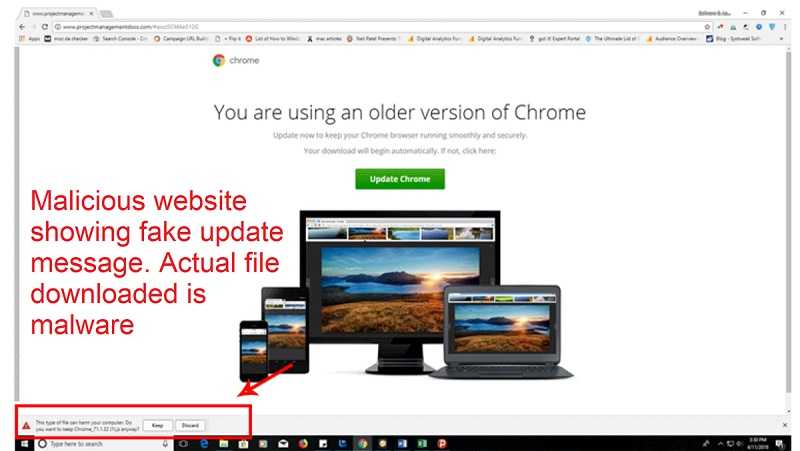Open the Windows Start menu

(24, 444)
